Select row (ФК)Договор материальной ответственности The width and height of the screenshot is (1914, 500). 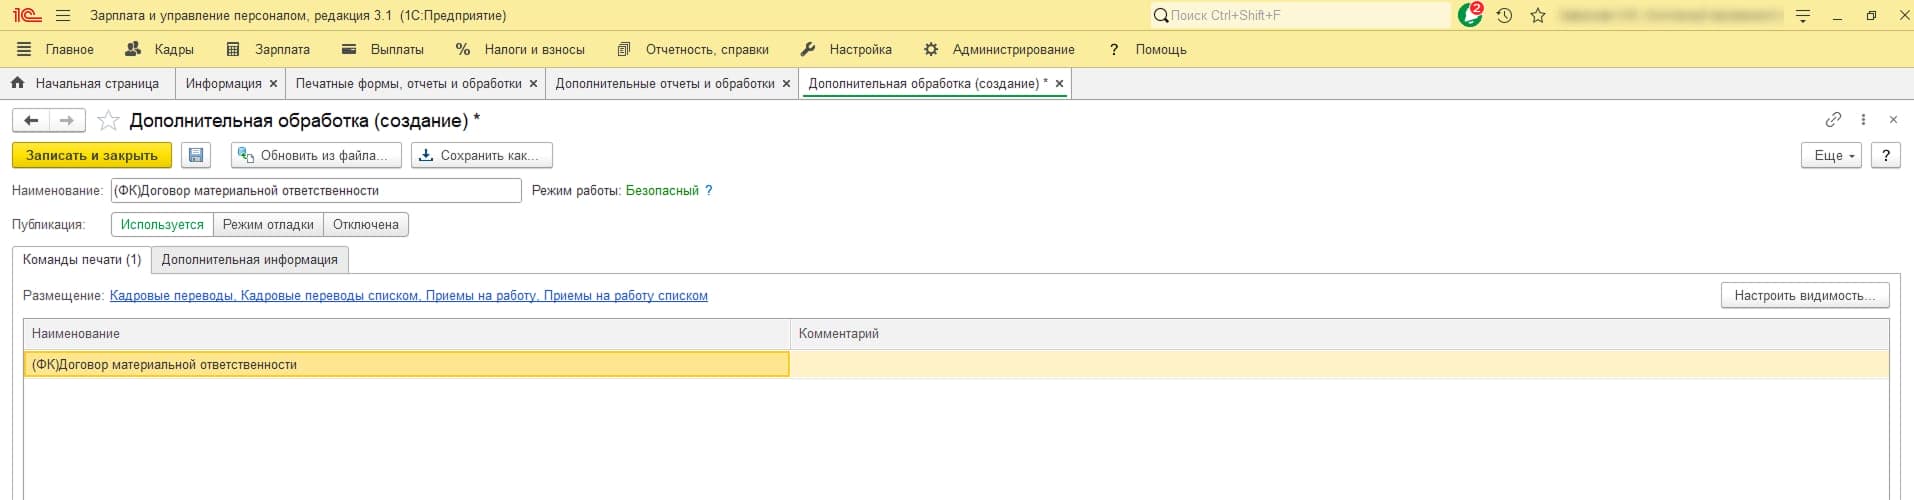click(406, 364)
